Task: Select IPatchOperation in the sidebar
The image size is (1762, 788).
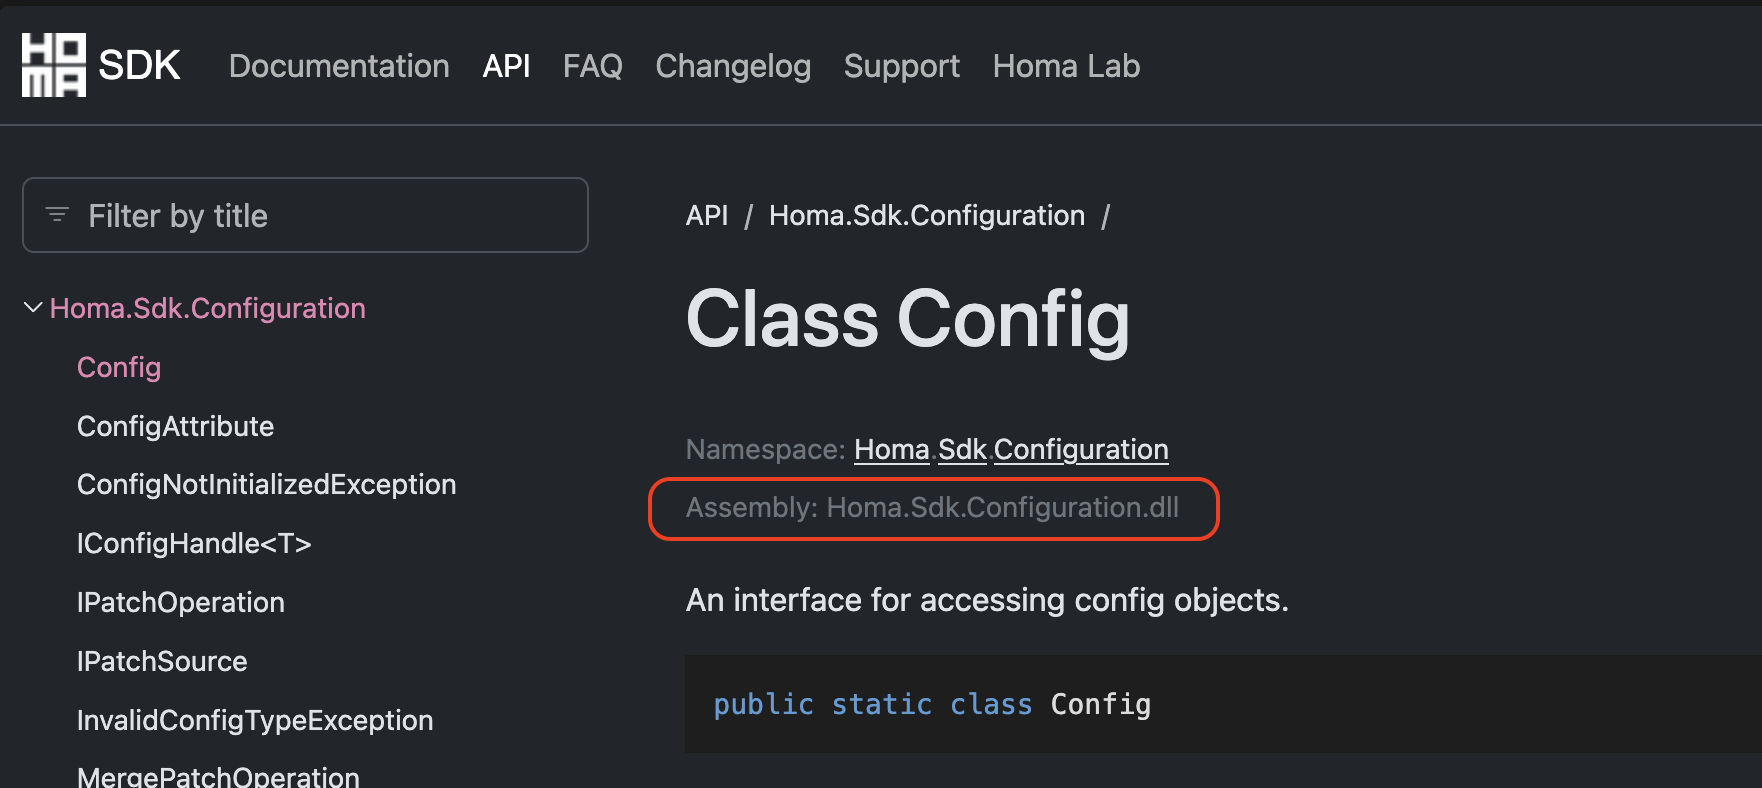Action: coord(181,602)
